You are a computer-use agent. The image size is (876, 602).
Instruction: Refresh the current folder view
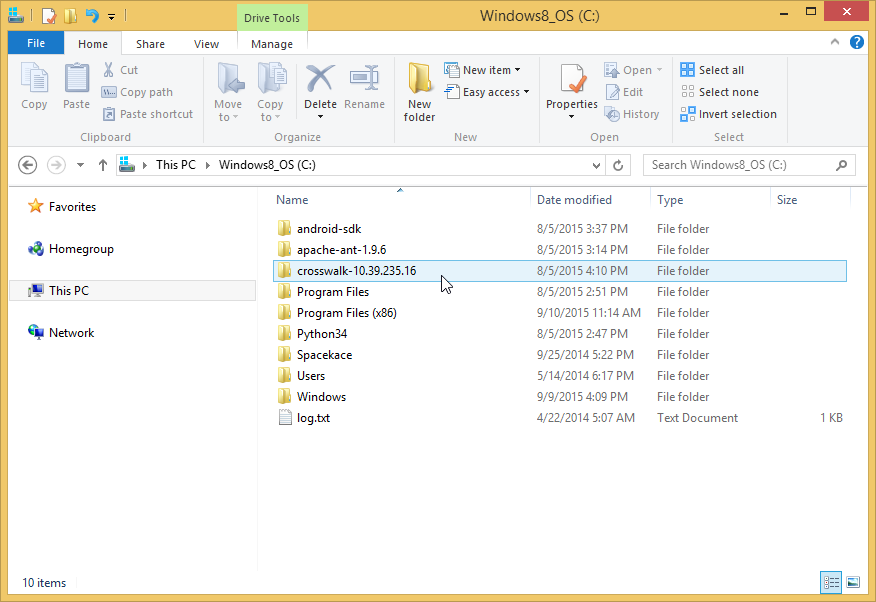point(619,165)
